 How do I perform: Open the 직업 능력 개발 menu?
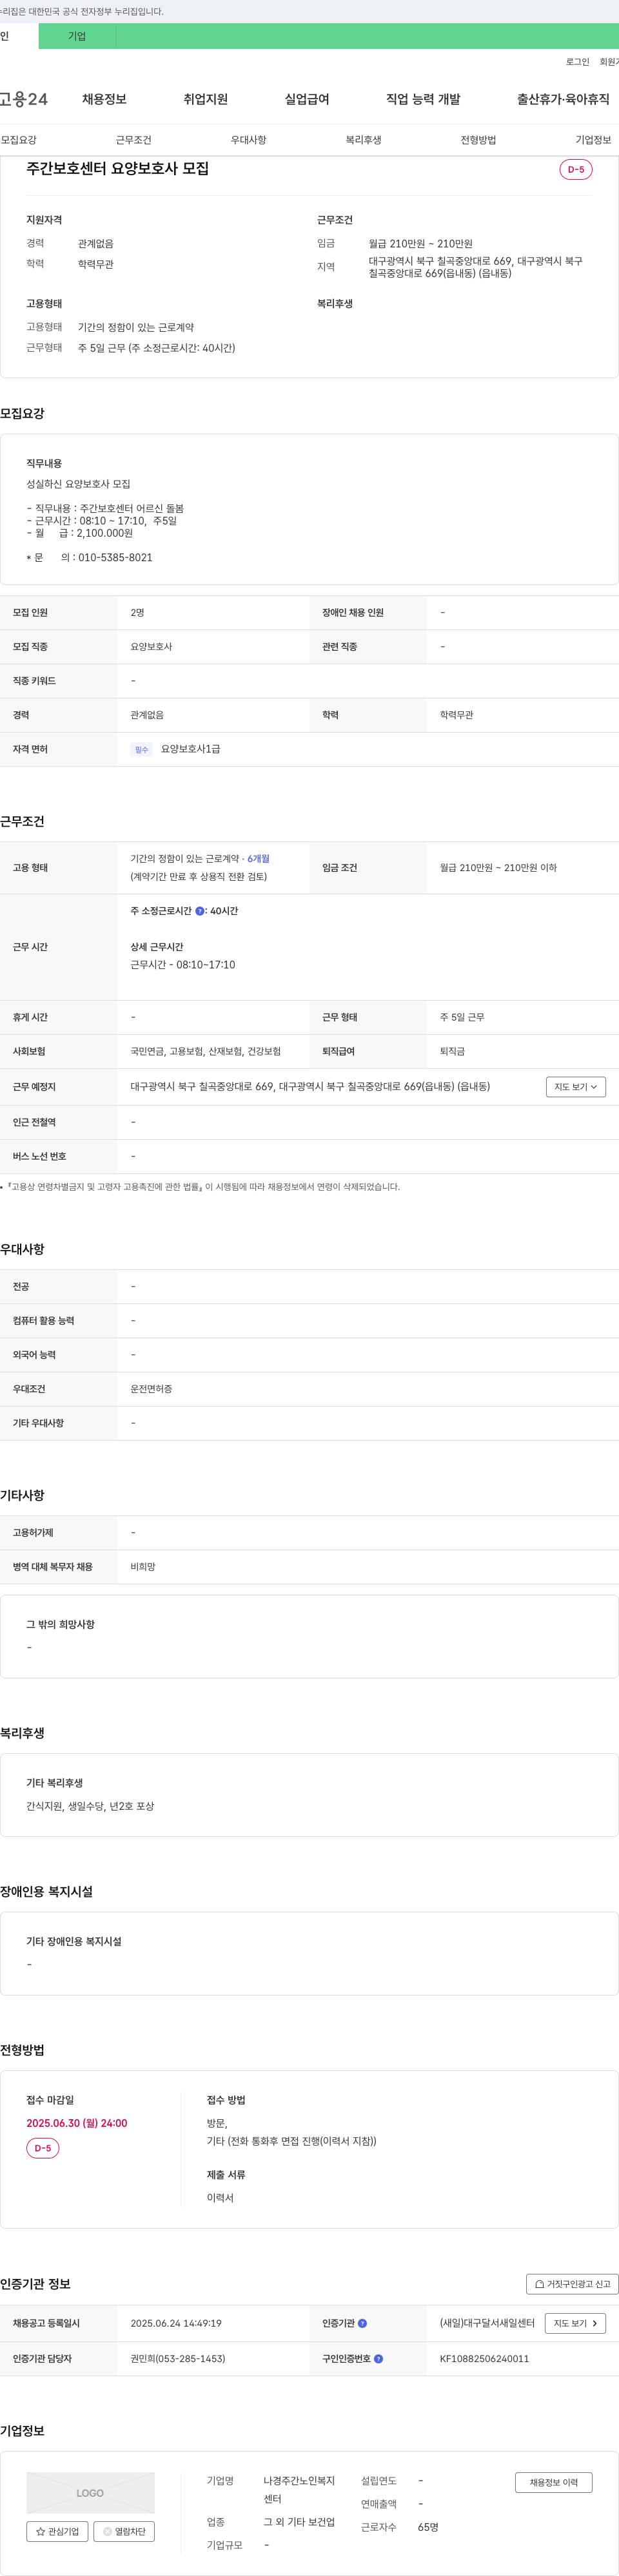pyautogui.click(x=423, y=99)
